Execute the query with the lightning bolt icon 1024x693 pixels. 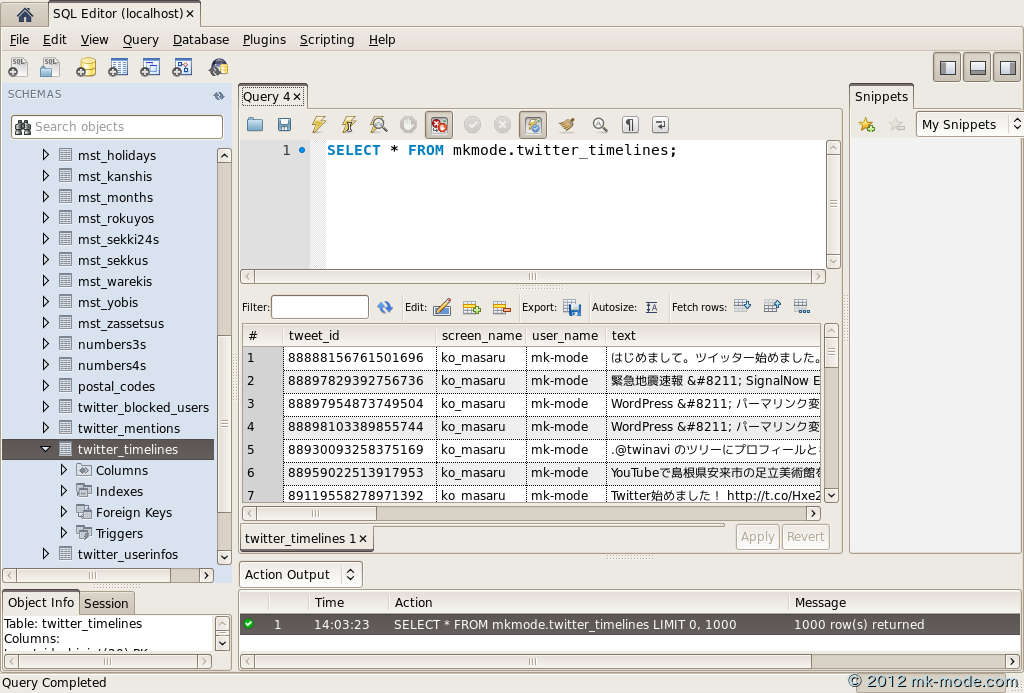(318, 125)
